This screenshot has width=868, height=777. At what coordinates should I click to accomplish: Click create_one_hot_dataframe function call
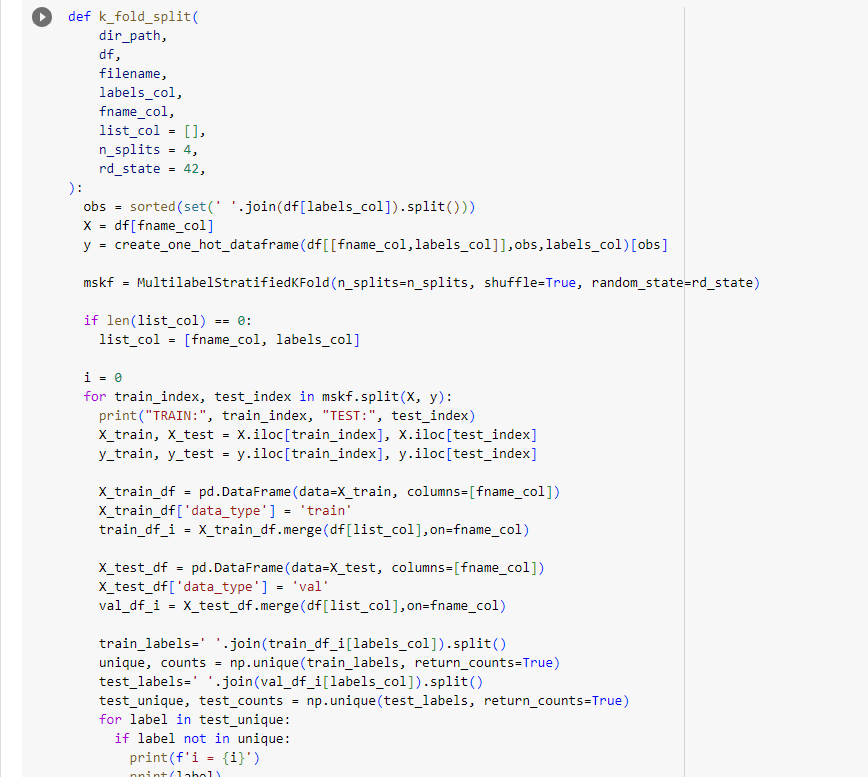[206, 245]
